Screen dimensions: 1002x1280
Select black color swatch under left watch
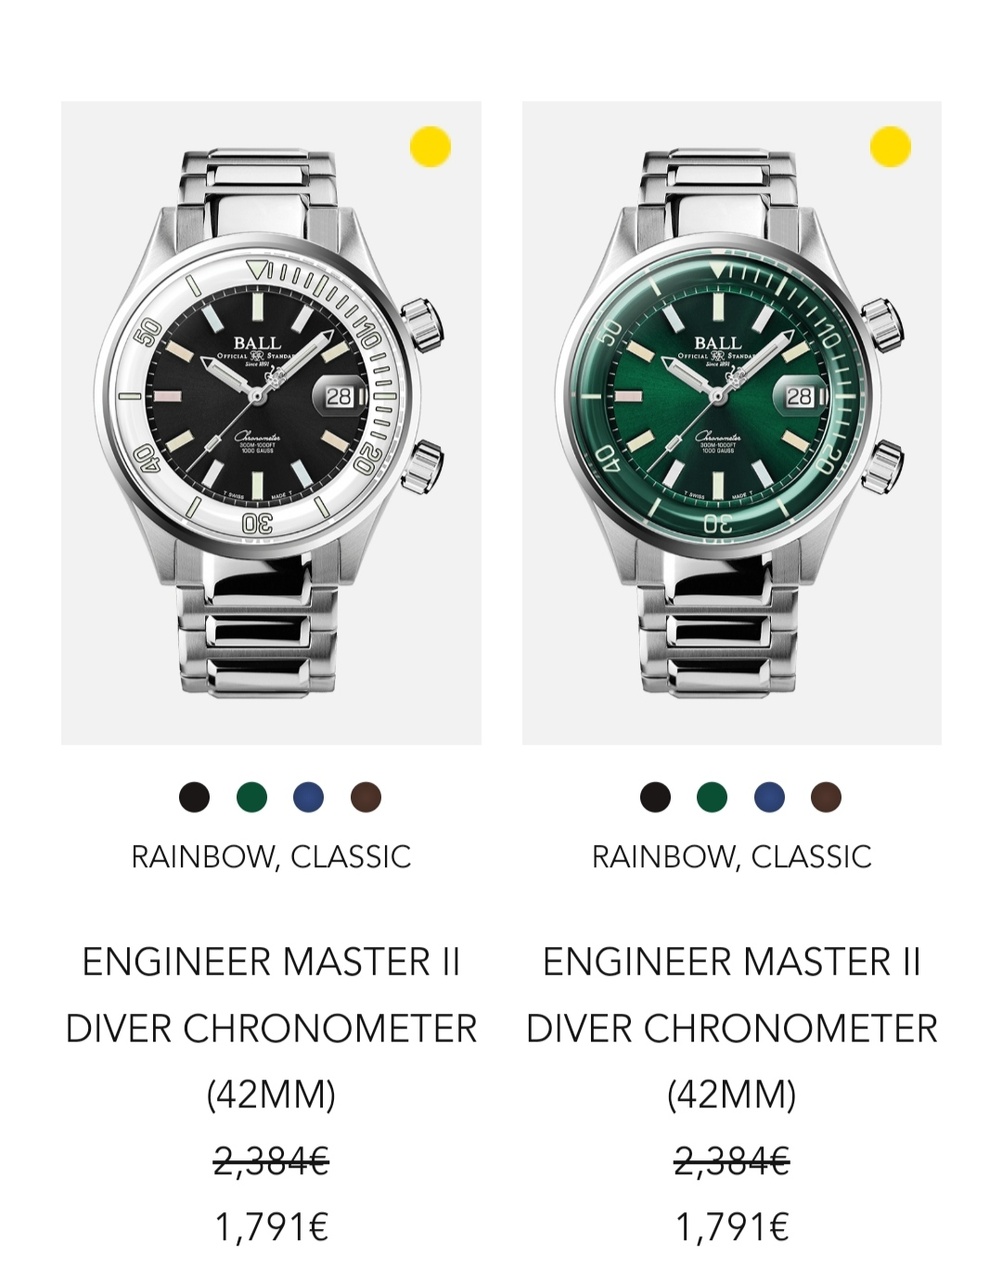[195, 797]
